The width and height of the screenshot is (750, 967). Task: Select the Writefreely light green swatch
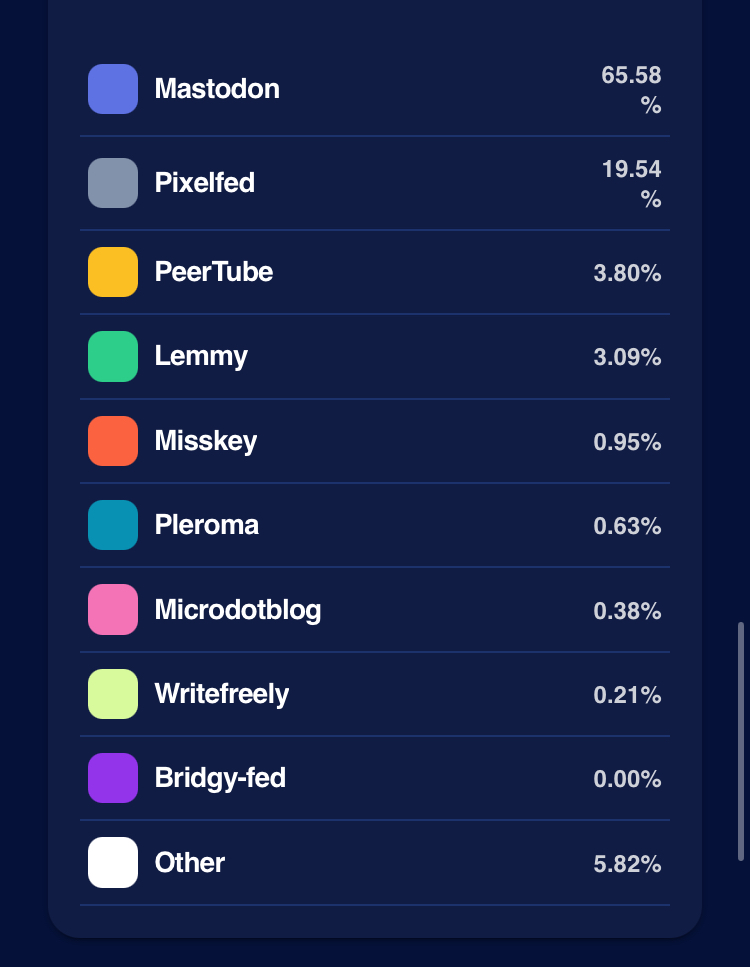(113, 694)
